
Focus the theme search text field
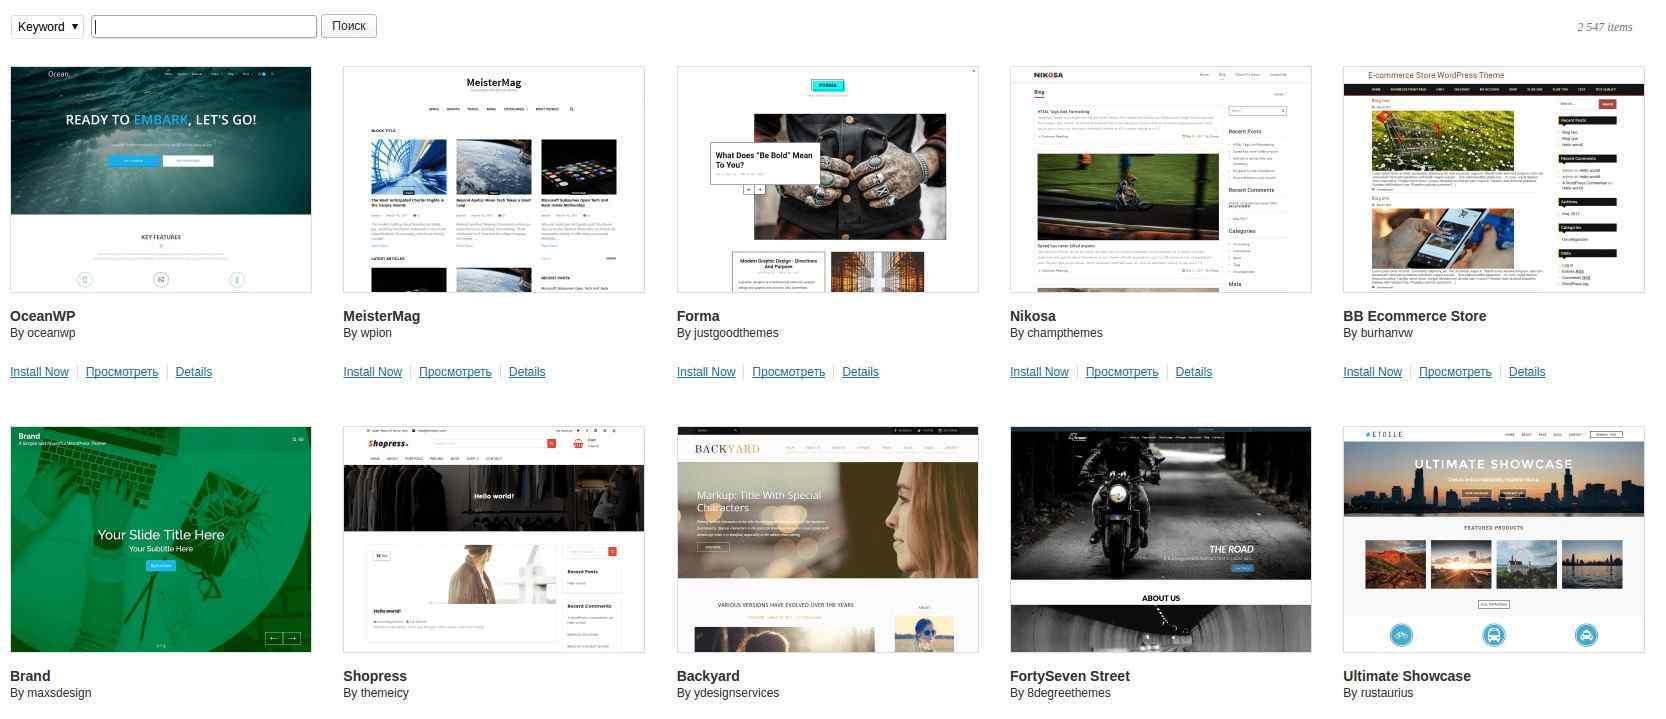point(204,26)
